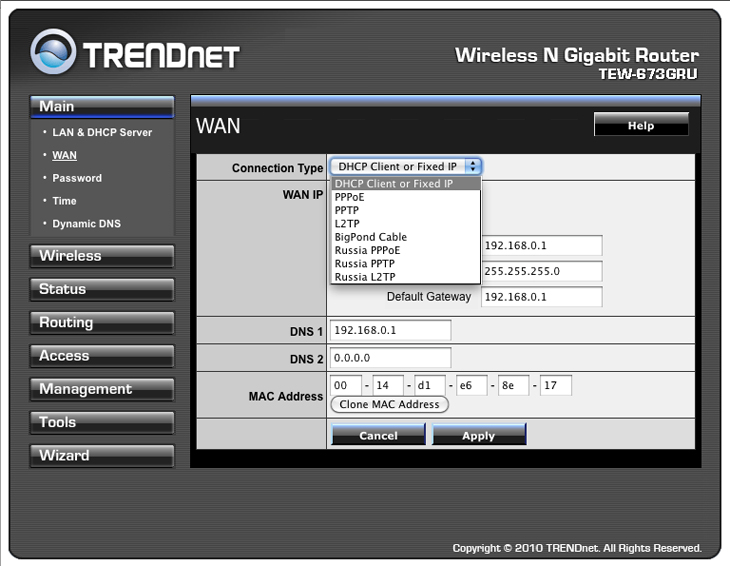Click the Default Gateway field
The height and width of the screenshot is (566, 730).
(x=541, y=296)
